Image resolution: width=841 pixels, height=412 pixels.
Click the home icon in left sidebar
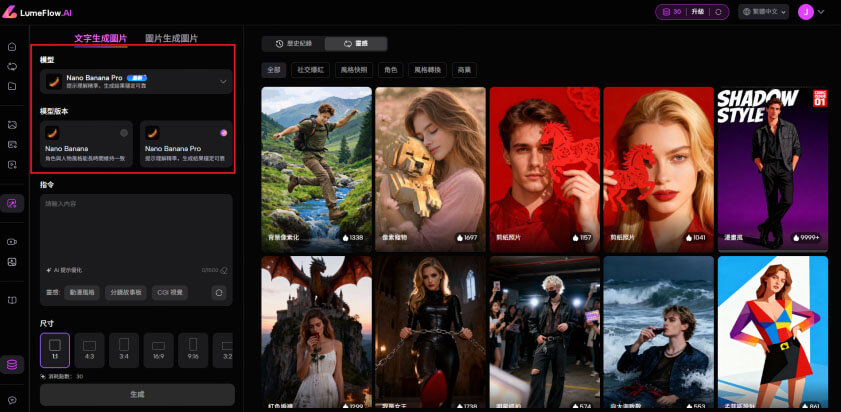(13, 47)
